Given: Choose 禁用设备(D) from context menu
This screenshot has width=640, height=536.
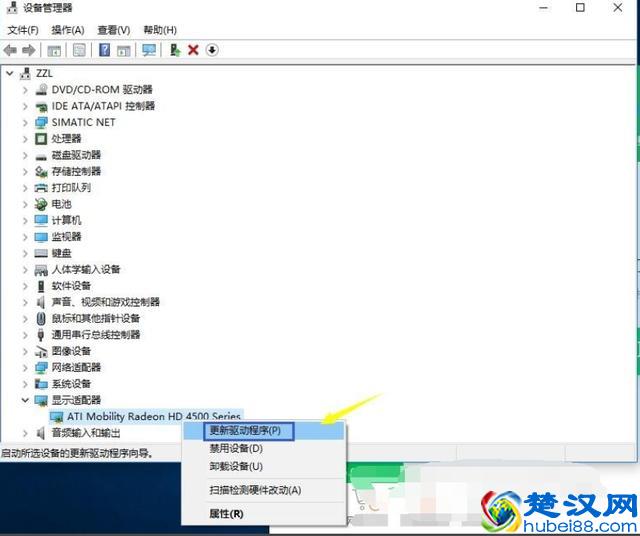Looking at the screenshot, I should pos(264,448).
